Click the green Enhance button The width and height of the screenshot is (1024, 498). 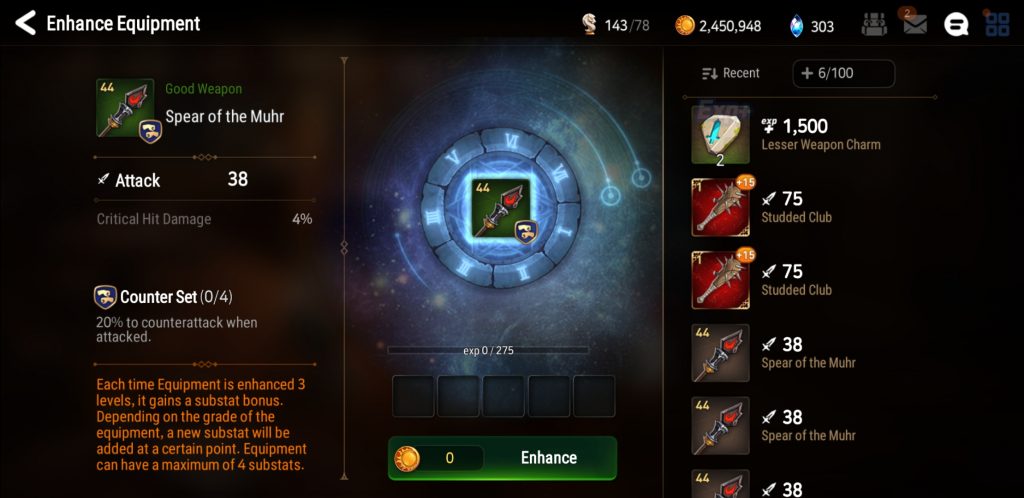(x=502, y=458)
